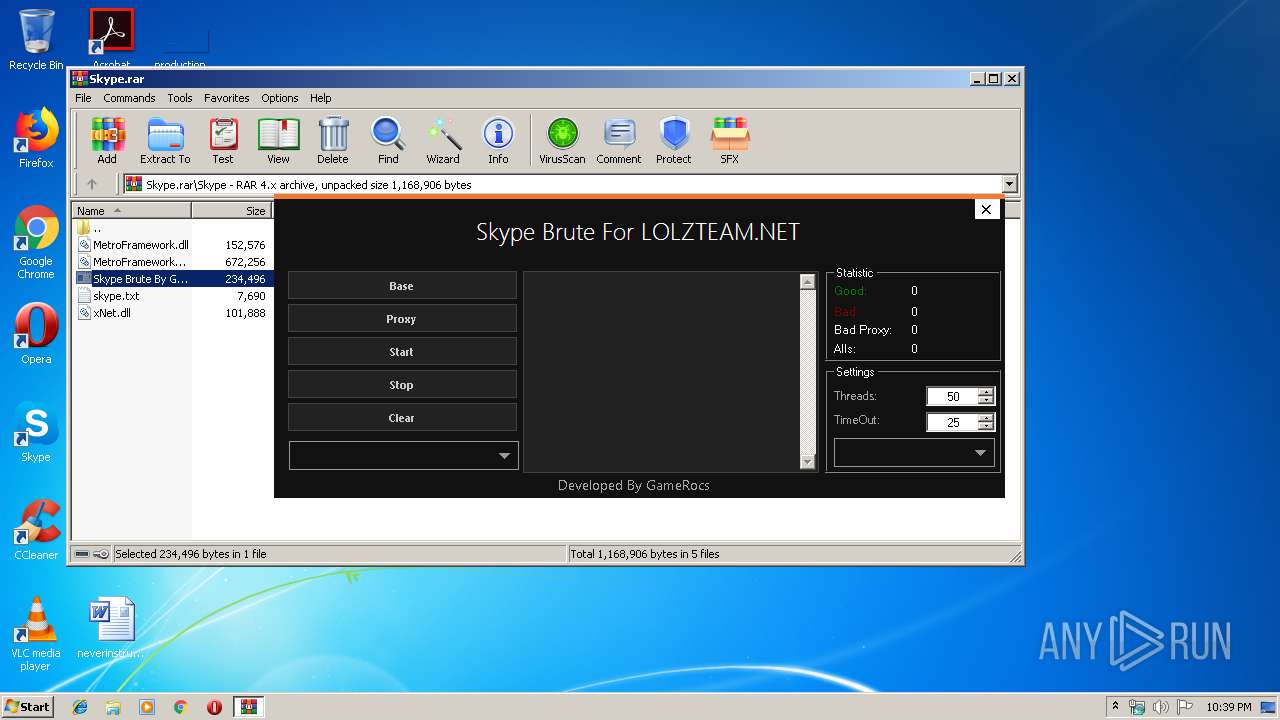Click the WinRAR taskbar button
1280x720 pixels.
249,707
